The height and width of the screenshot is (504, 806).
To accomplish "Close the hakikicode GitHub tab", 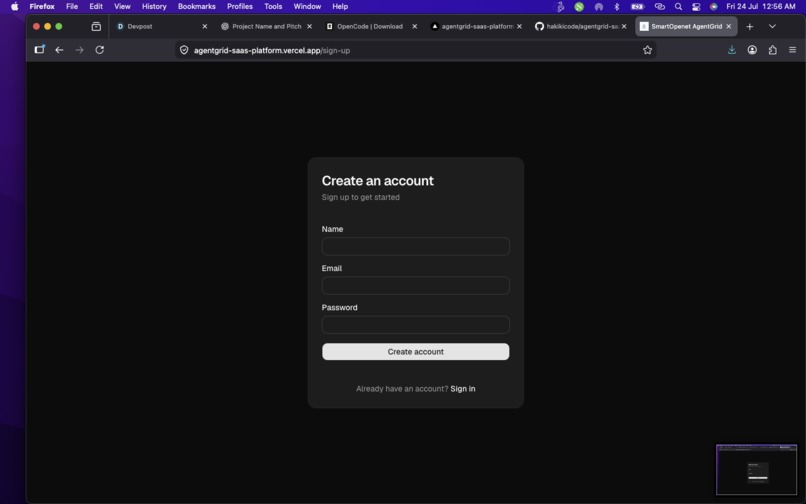I will tap(624, 26).
